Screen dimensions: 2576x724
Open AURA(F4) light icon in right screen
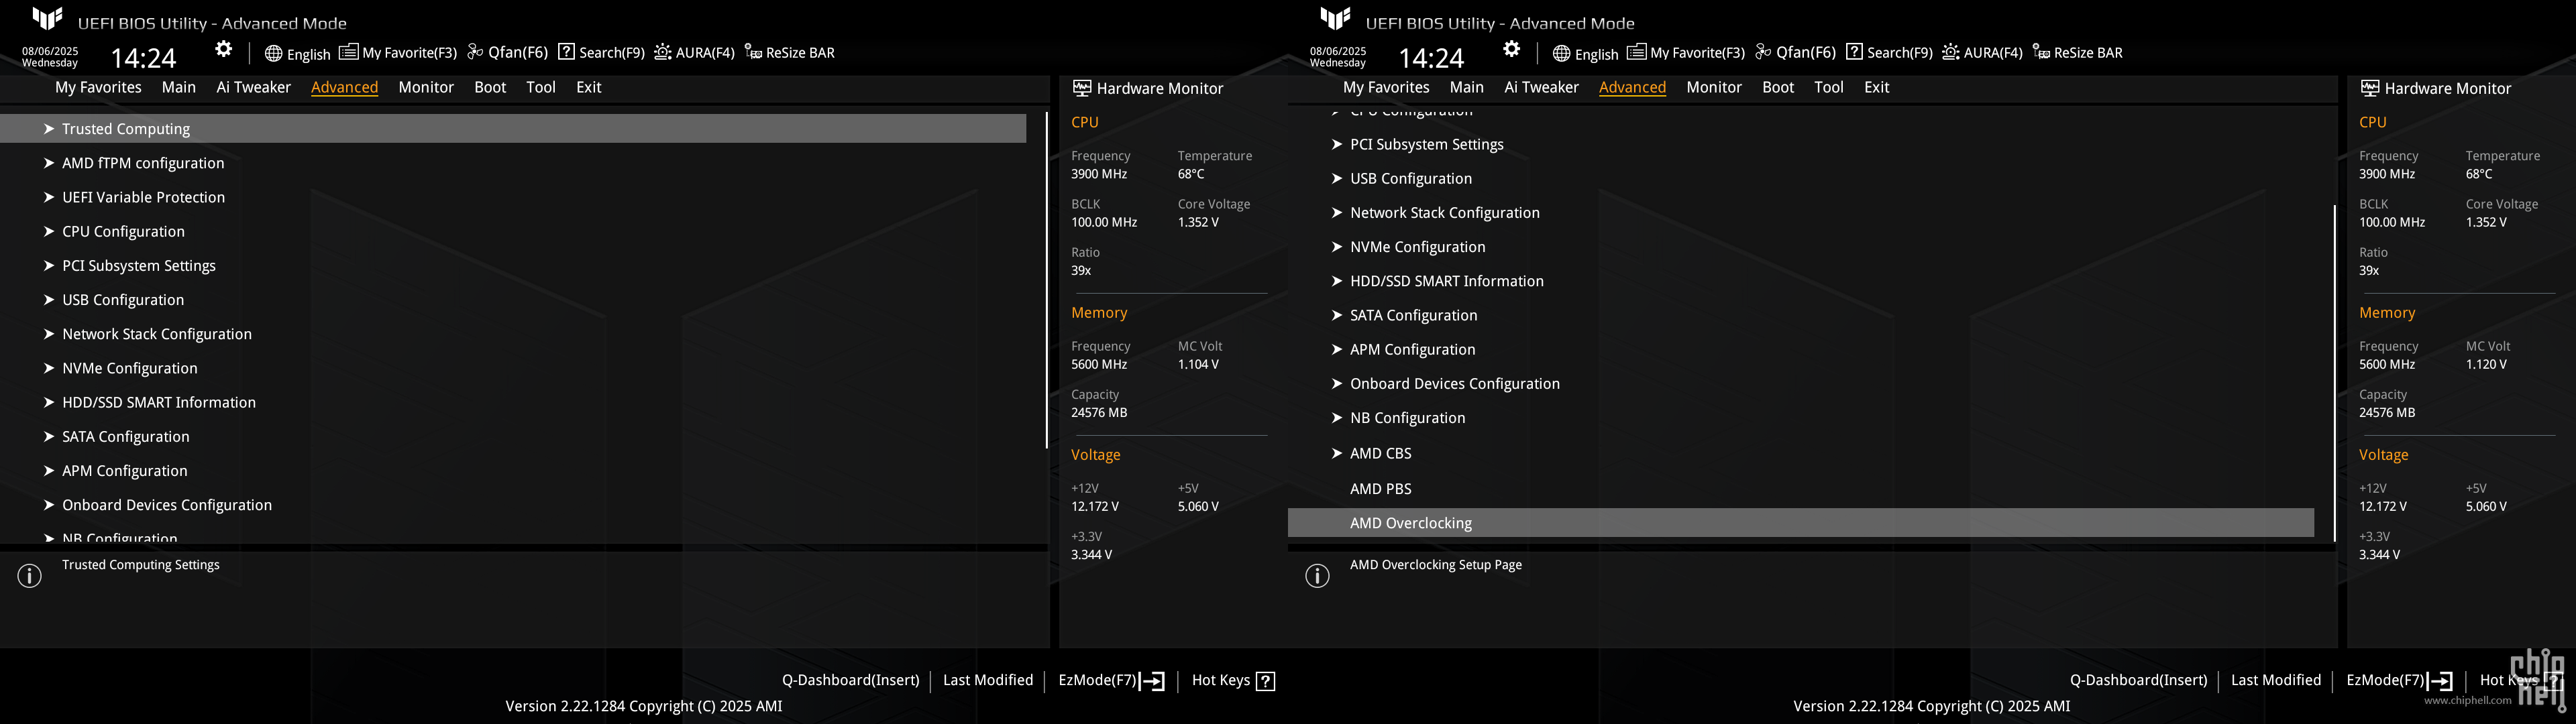1950,52
